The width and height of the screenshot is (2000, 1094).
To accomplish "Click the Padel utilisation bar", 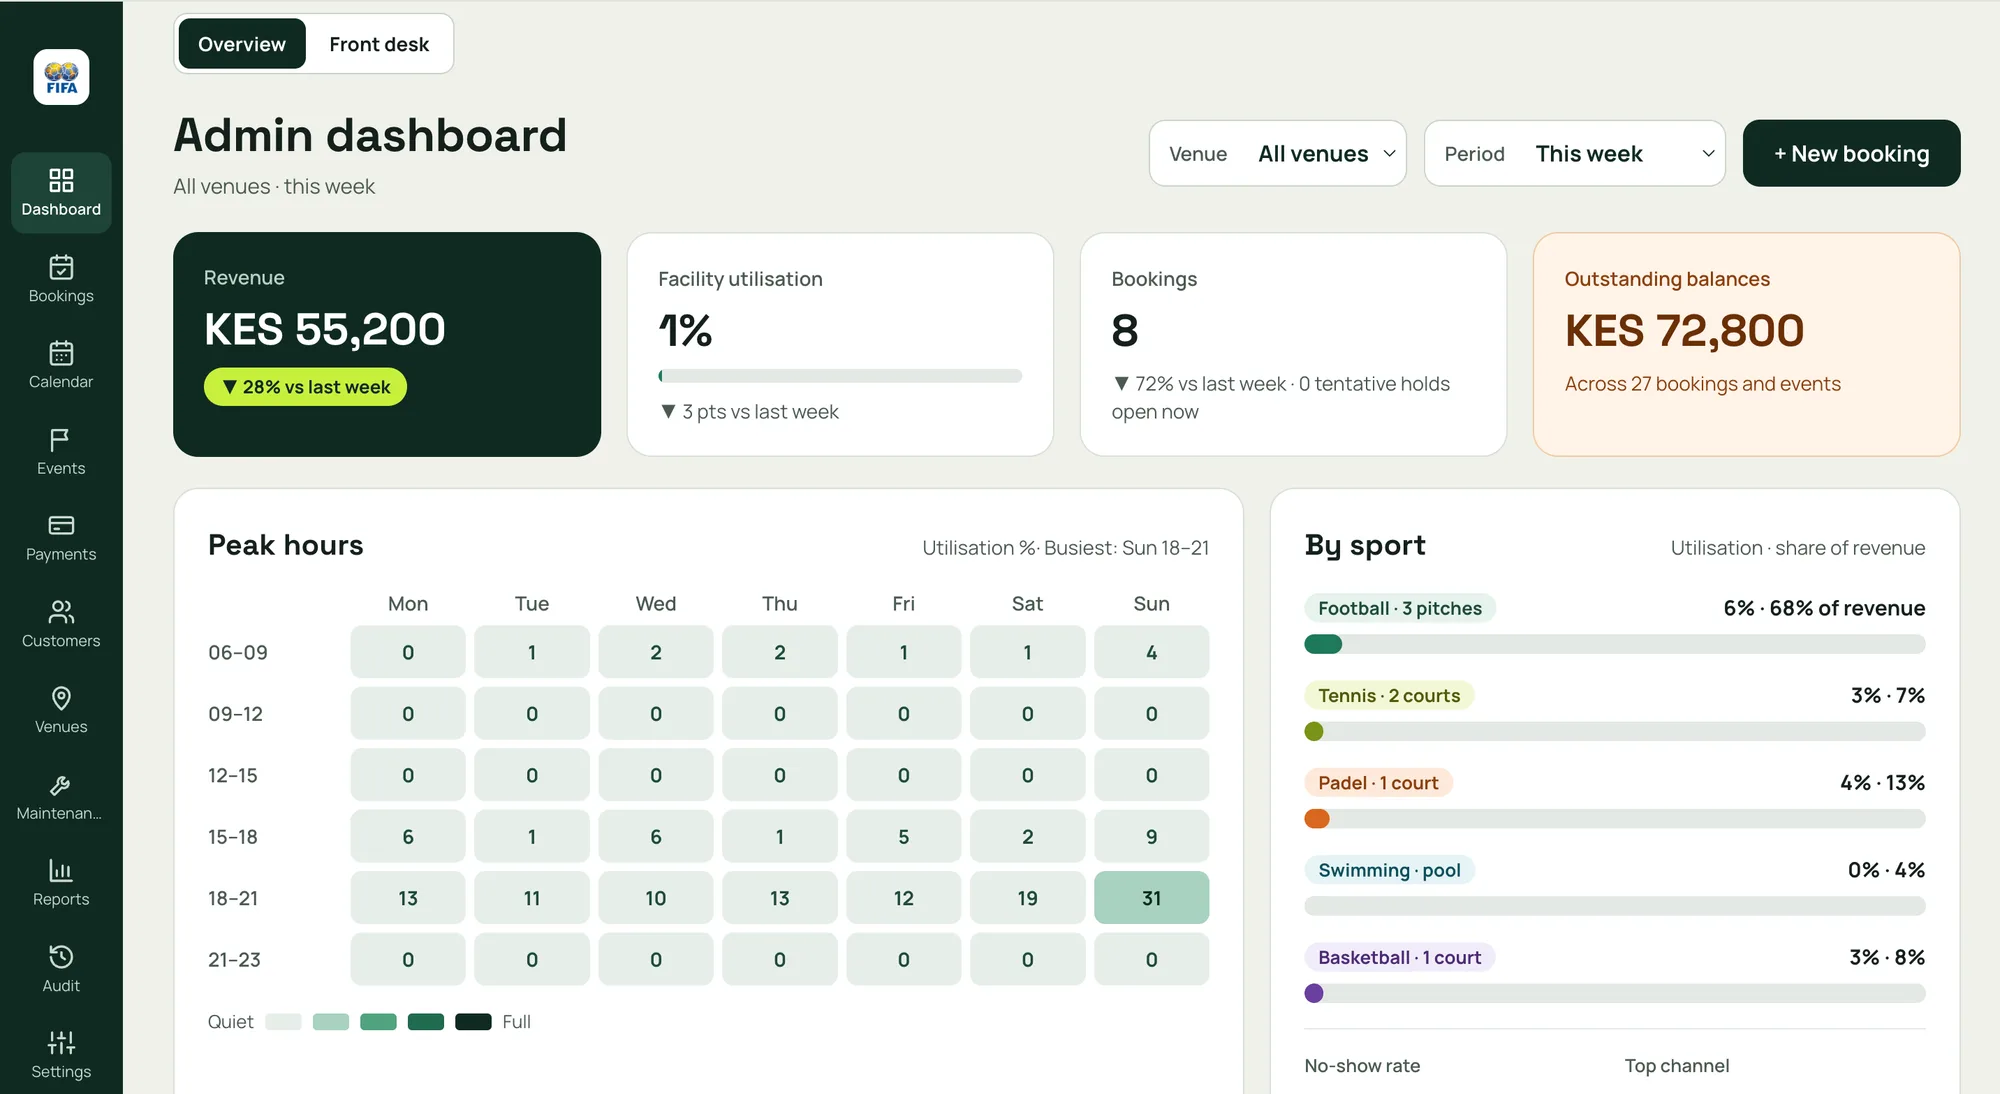I will coord(1614,819).
